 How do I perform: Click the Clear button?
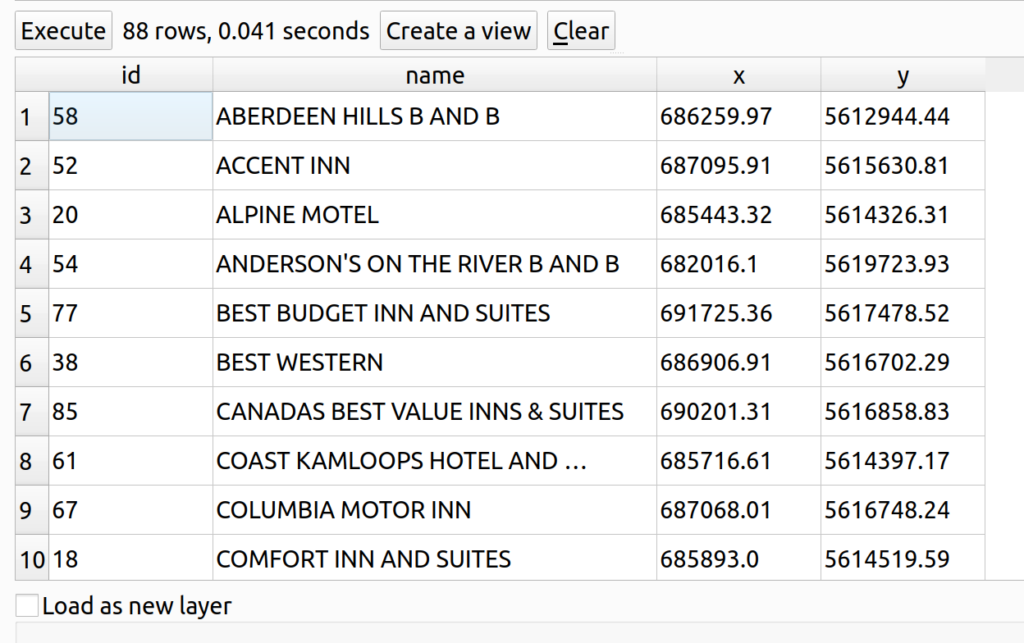pos(581,31)
